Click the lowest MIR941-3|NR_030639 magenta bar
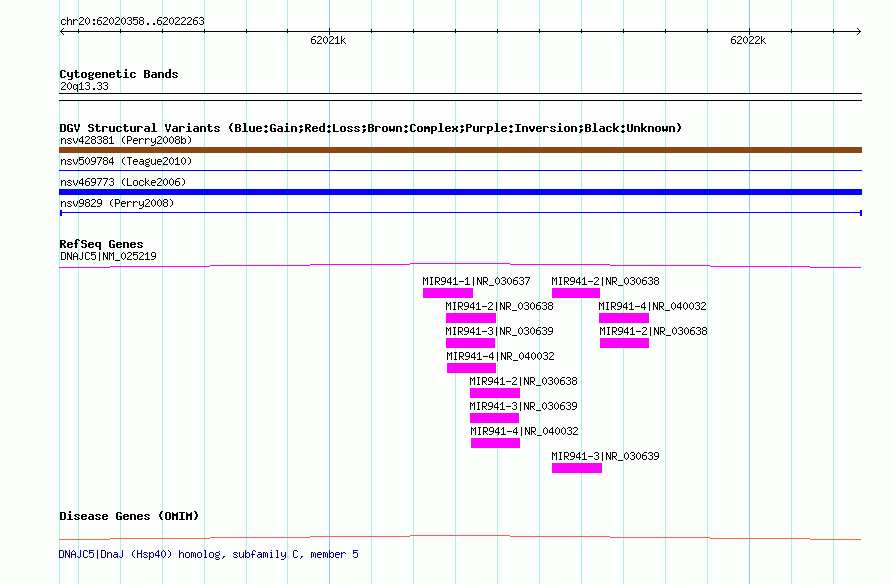 point(576,468)
